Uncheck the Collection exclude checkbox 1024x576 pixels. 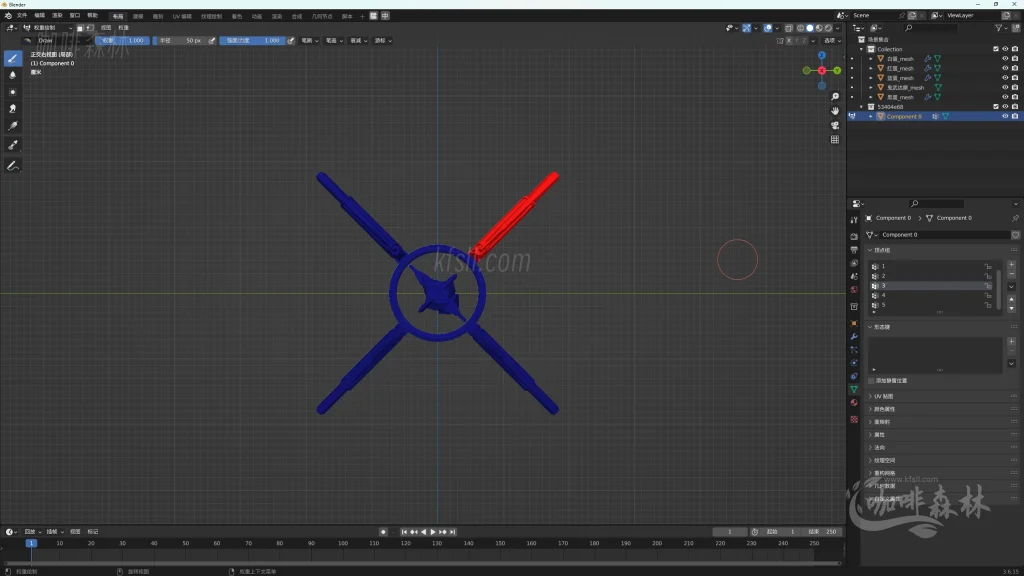(995, 49)
